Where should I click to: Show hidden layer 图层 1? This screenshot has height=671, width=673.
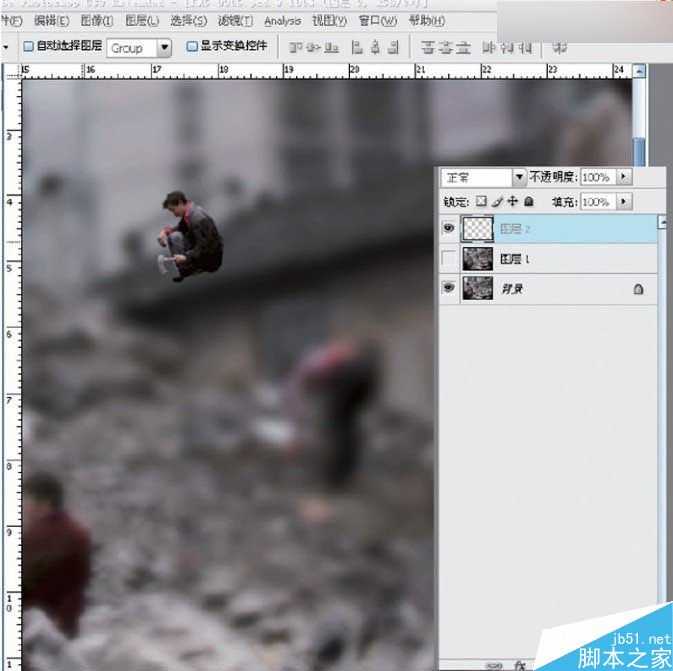pos(449,259)
